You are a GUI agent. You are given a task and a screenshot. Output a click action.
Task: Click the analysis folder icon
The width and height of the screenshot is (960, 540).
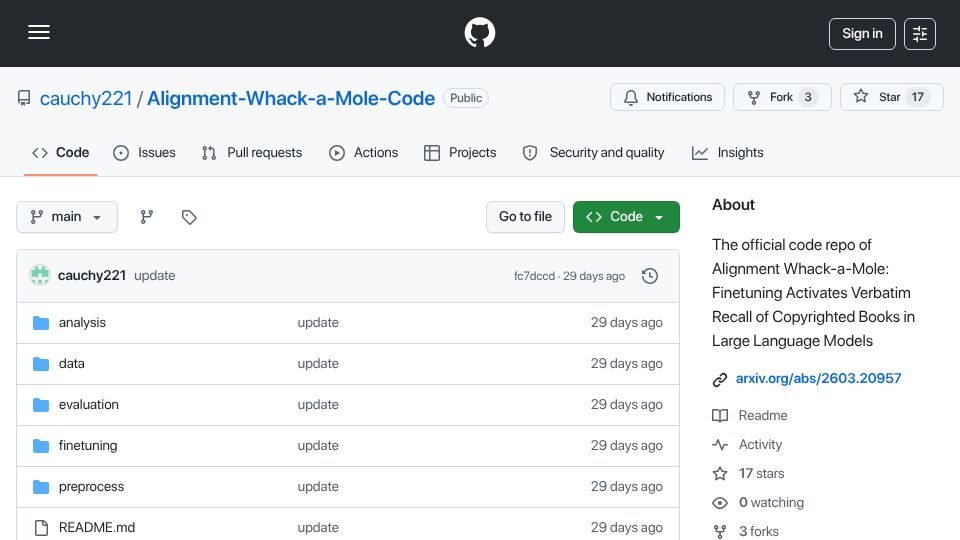(41, 323)
